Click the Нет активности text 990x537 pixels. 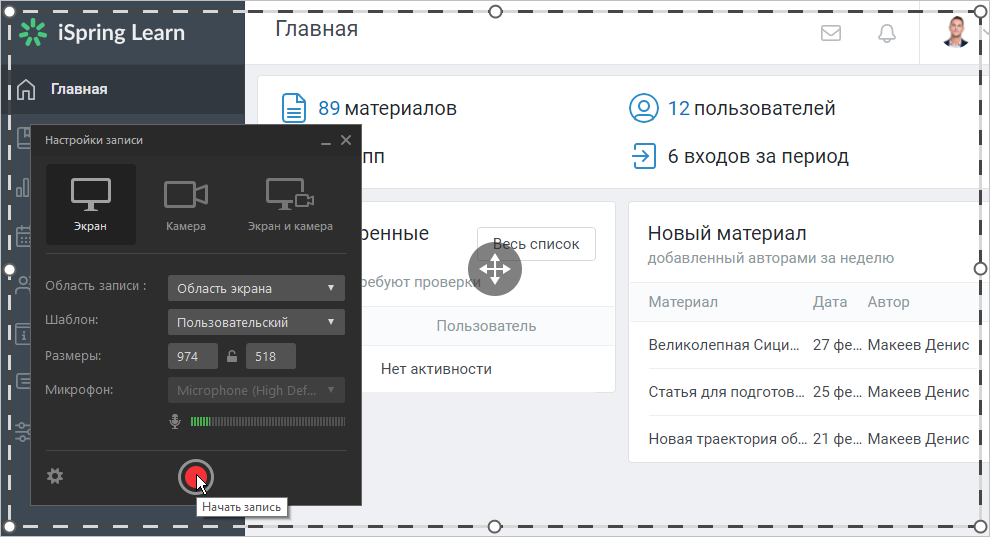click(436, 369)
